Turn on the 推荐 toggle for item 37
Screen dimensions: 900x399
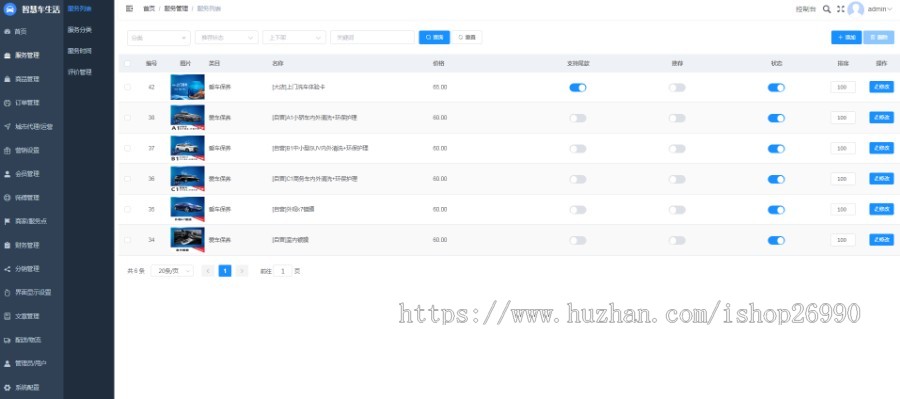(x=677, y=149)
